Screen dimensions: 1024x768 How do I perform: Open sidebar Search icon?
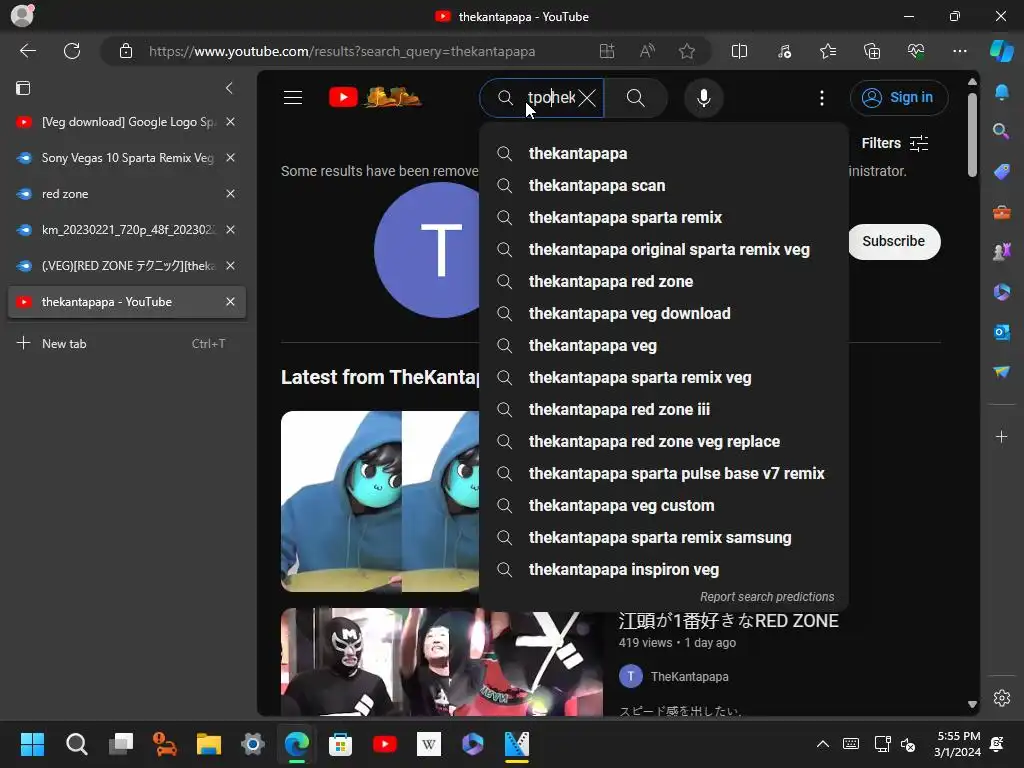1001,132
